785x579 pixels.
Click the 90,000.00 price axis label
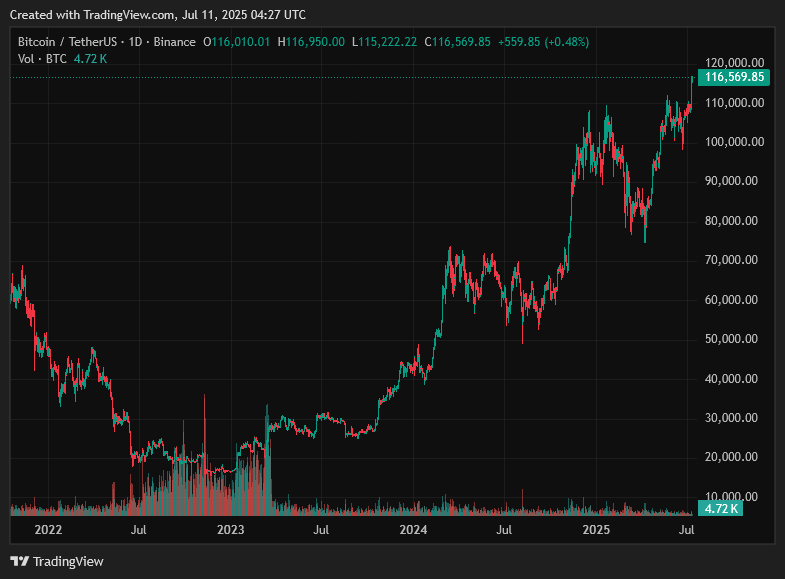click(x=731, y=181)
